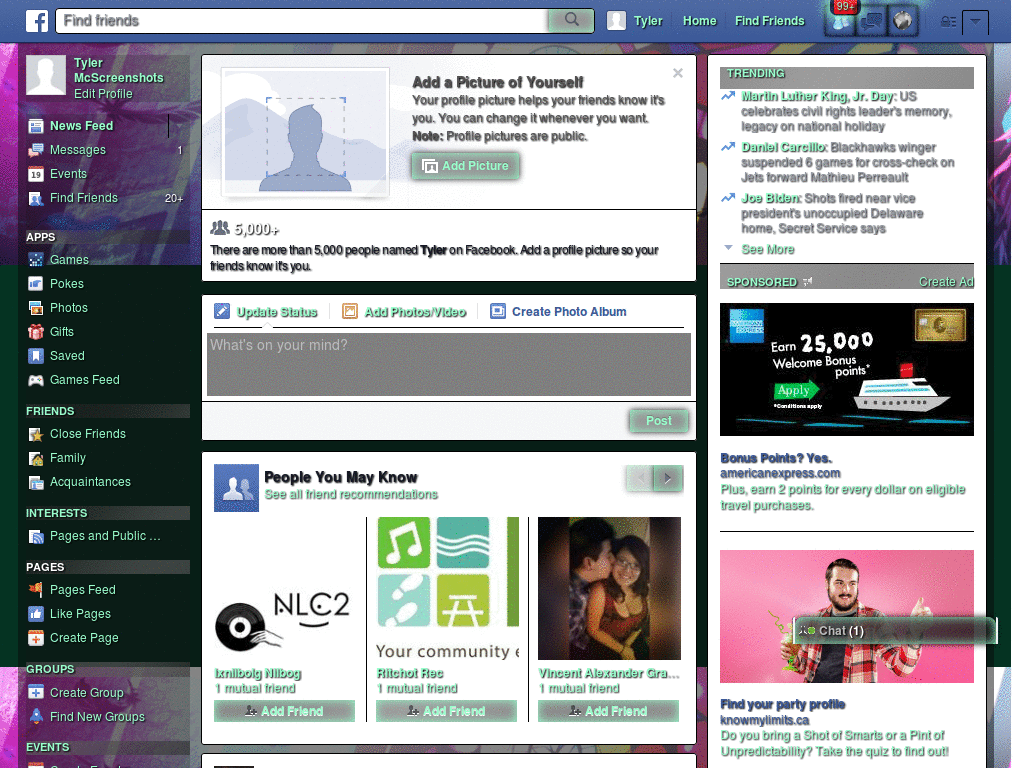The image size is (1024, 768).
Task: Click the American Express ad image
Action: [x=846, y=369]
